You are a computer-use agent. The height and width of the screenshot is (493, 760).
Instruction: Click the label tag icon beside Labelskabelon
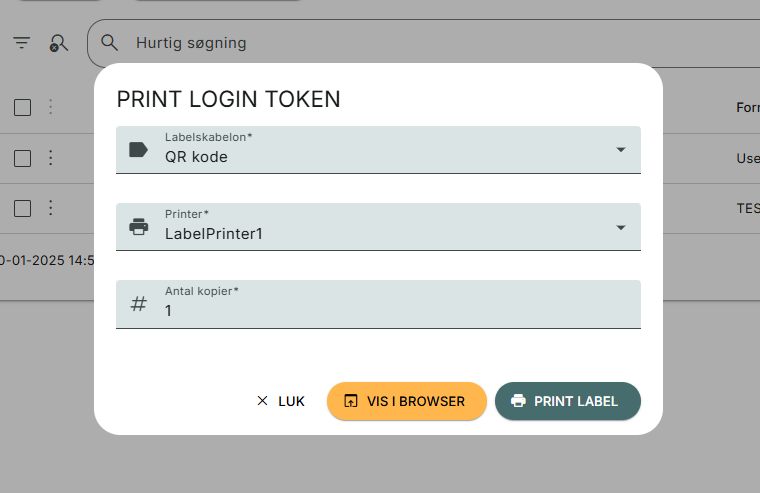138,150
